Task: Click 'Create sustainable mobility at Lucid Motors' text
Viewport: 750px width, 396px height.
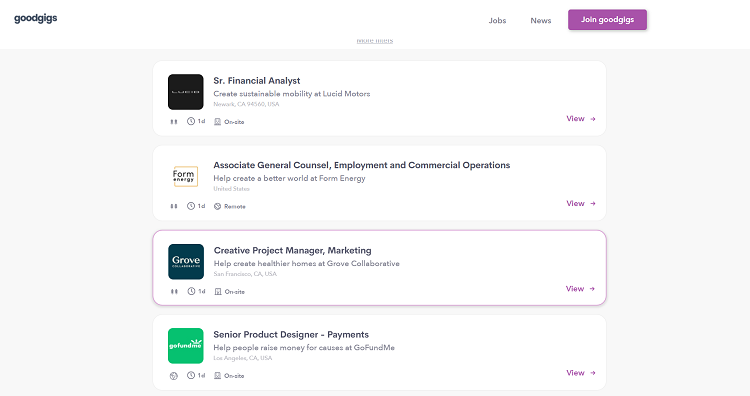Action: pos(292,94)
